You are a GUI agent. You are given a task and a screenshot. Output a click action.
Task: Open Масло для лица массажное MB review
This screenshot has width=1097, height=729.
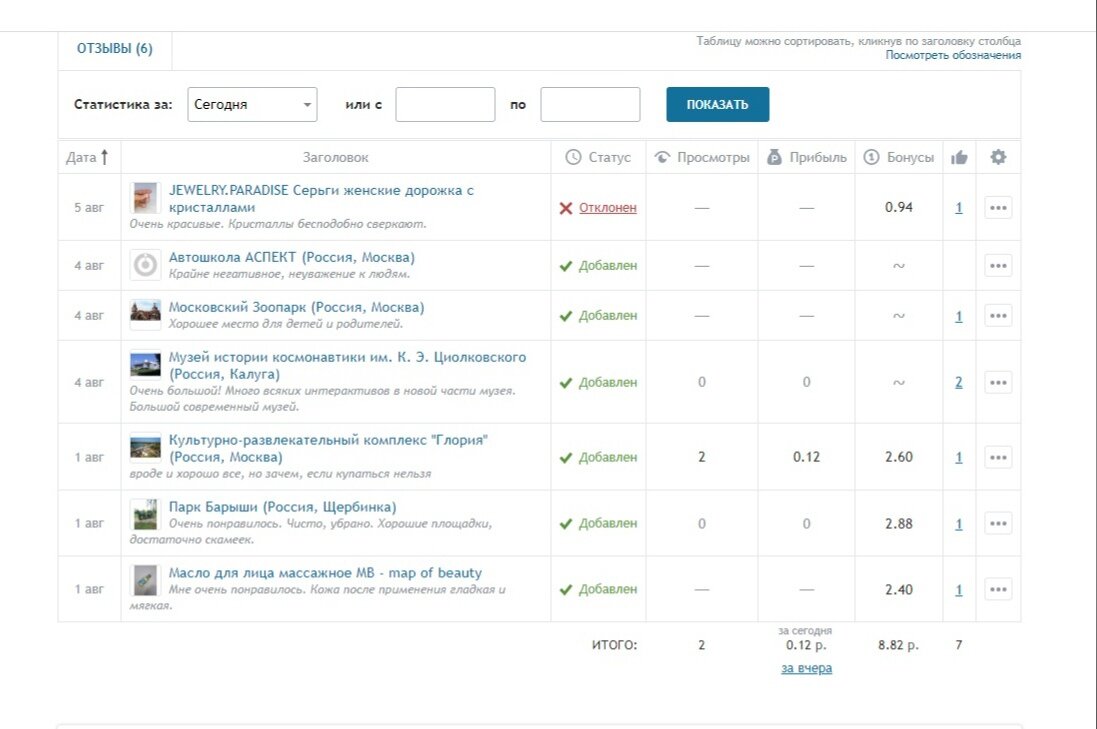click(325, 573)
